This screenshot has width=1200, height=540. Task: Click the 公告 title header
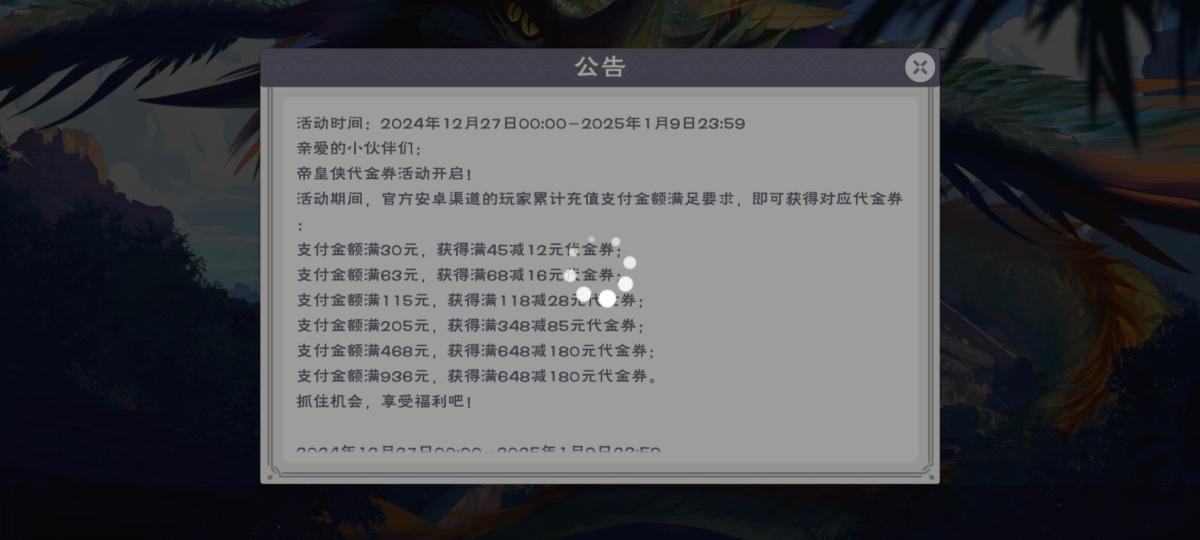click(600, 67)
